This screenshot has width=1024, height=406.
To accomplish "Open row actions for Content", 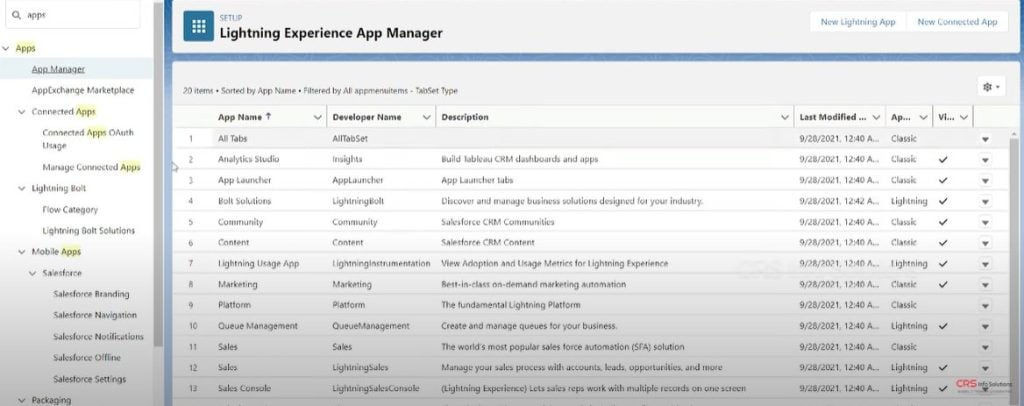I will pos(985,243).
